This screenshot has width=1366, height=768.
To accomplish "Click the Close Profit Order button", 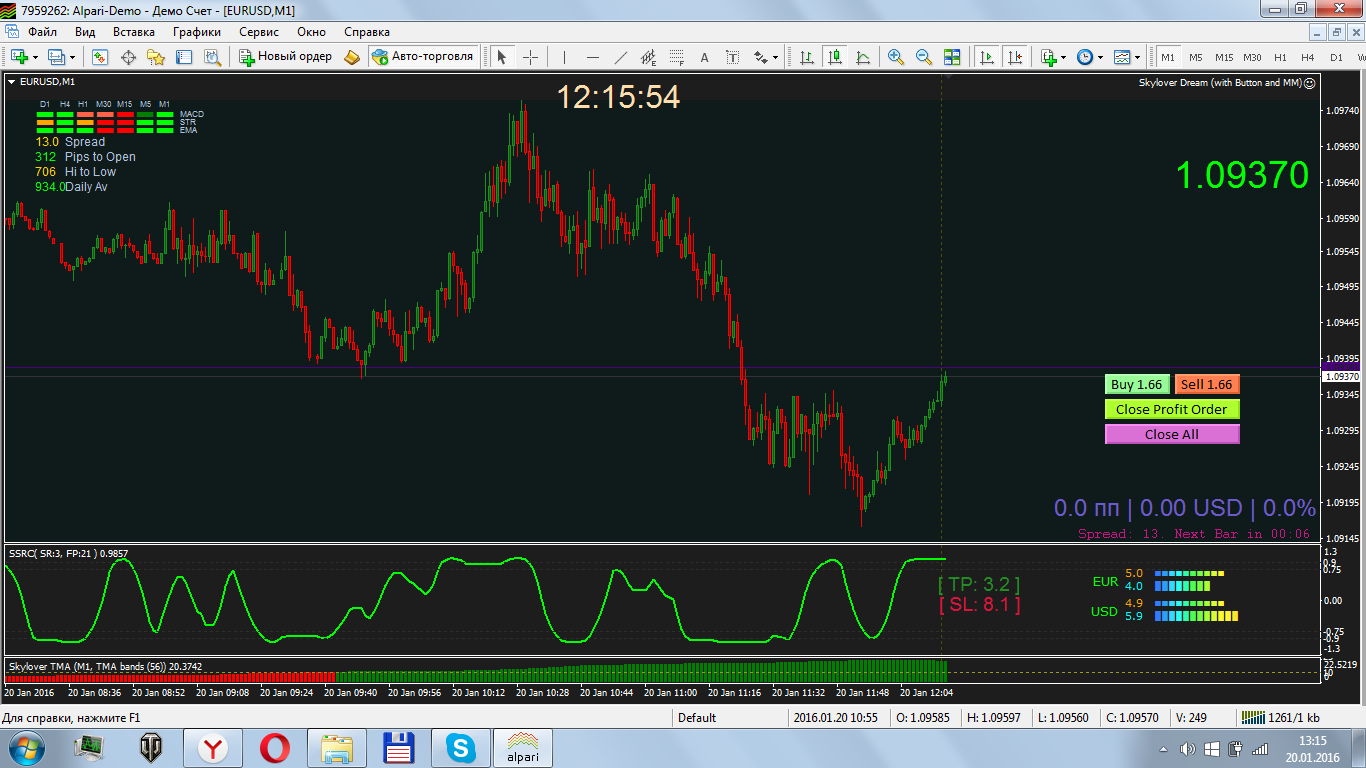I will [x=1172, y=409].
